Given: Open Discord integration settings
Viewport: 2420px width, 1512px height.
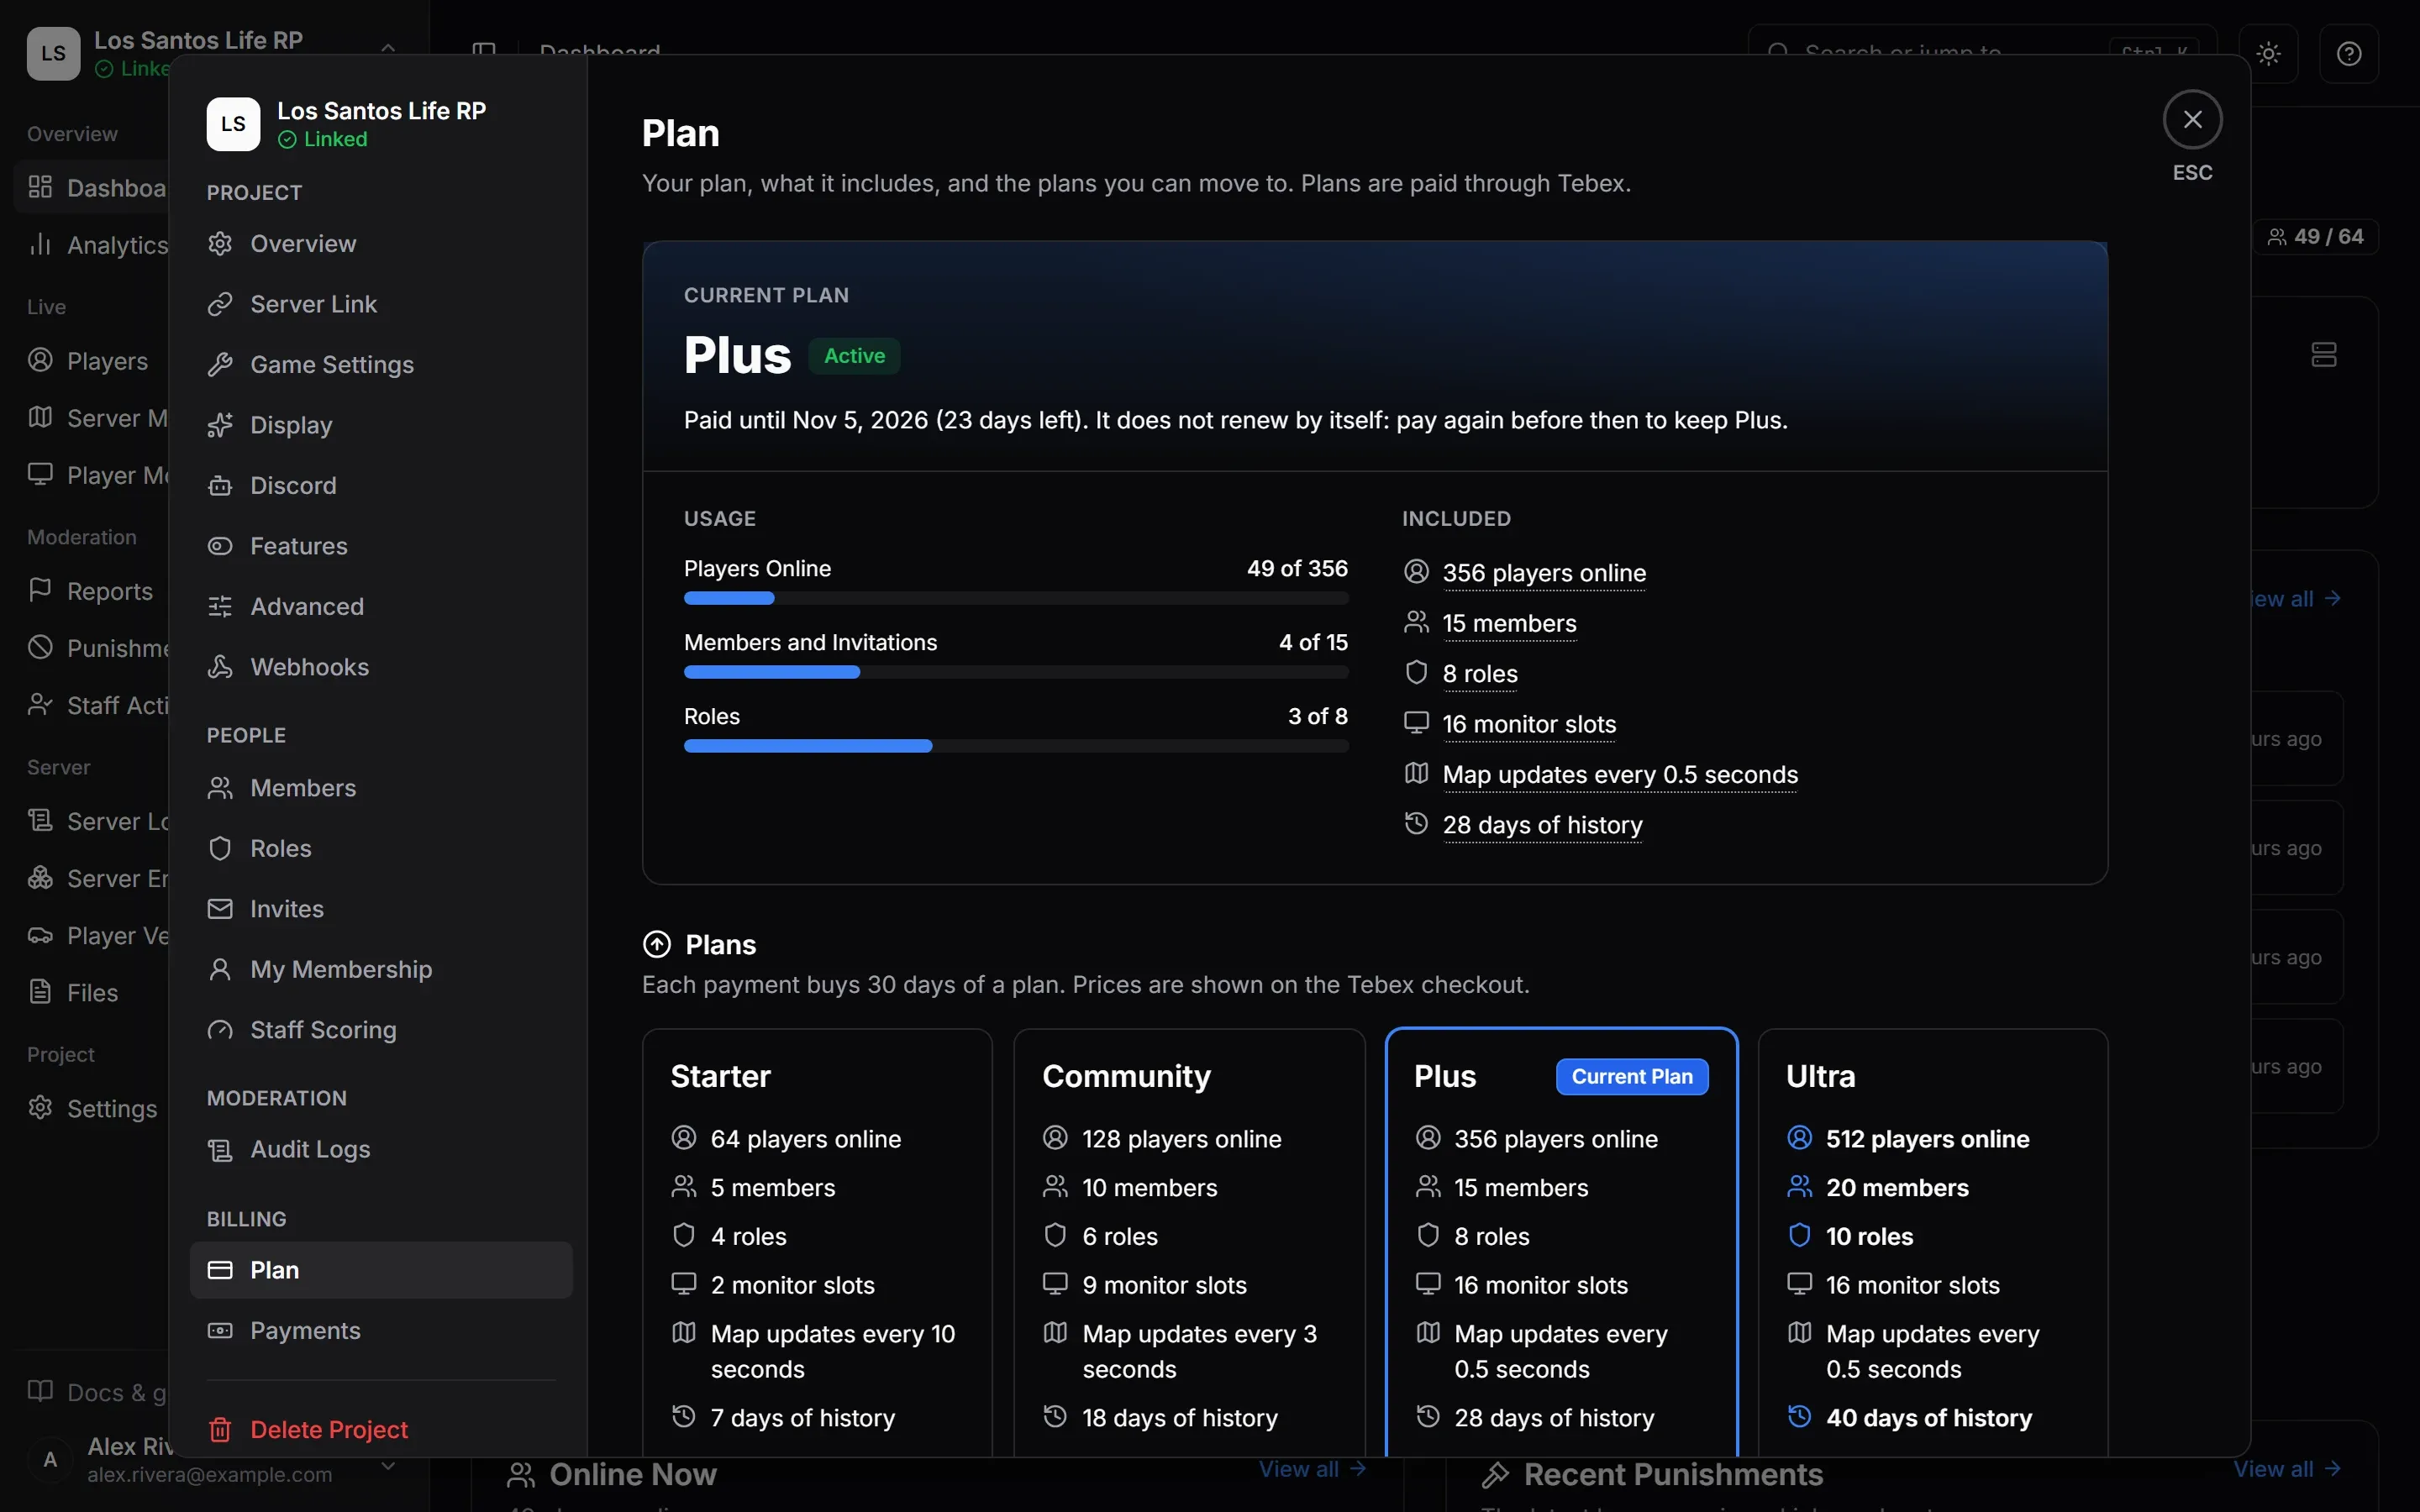Looking at the screenshot, I should (380, 486).
